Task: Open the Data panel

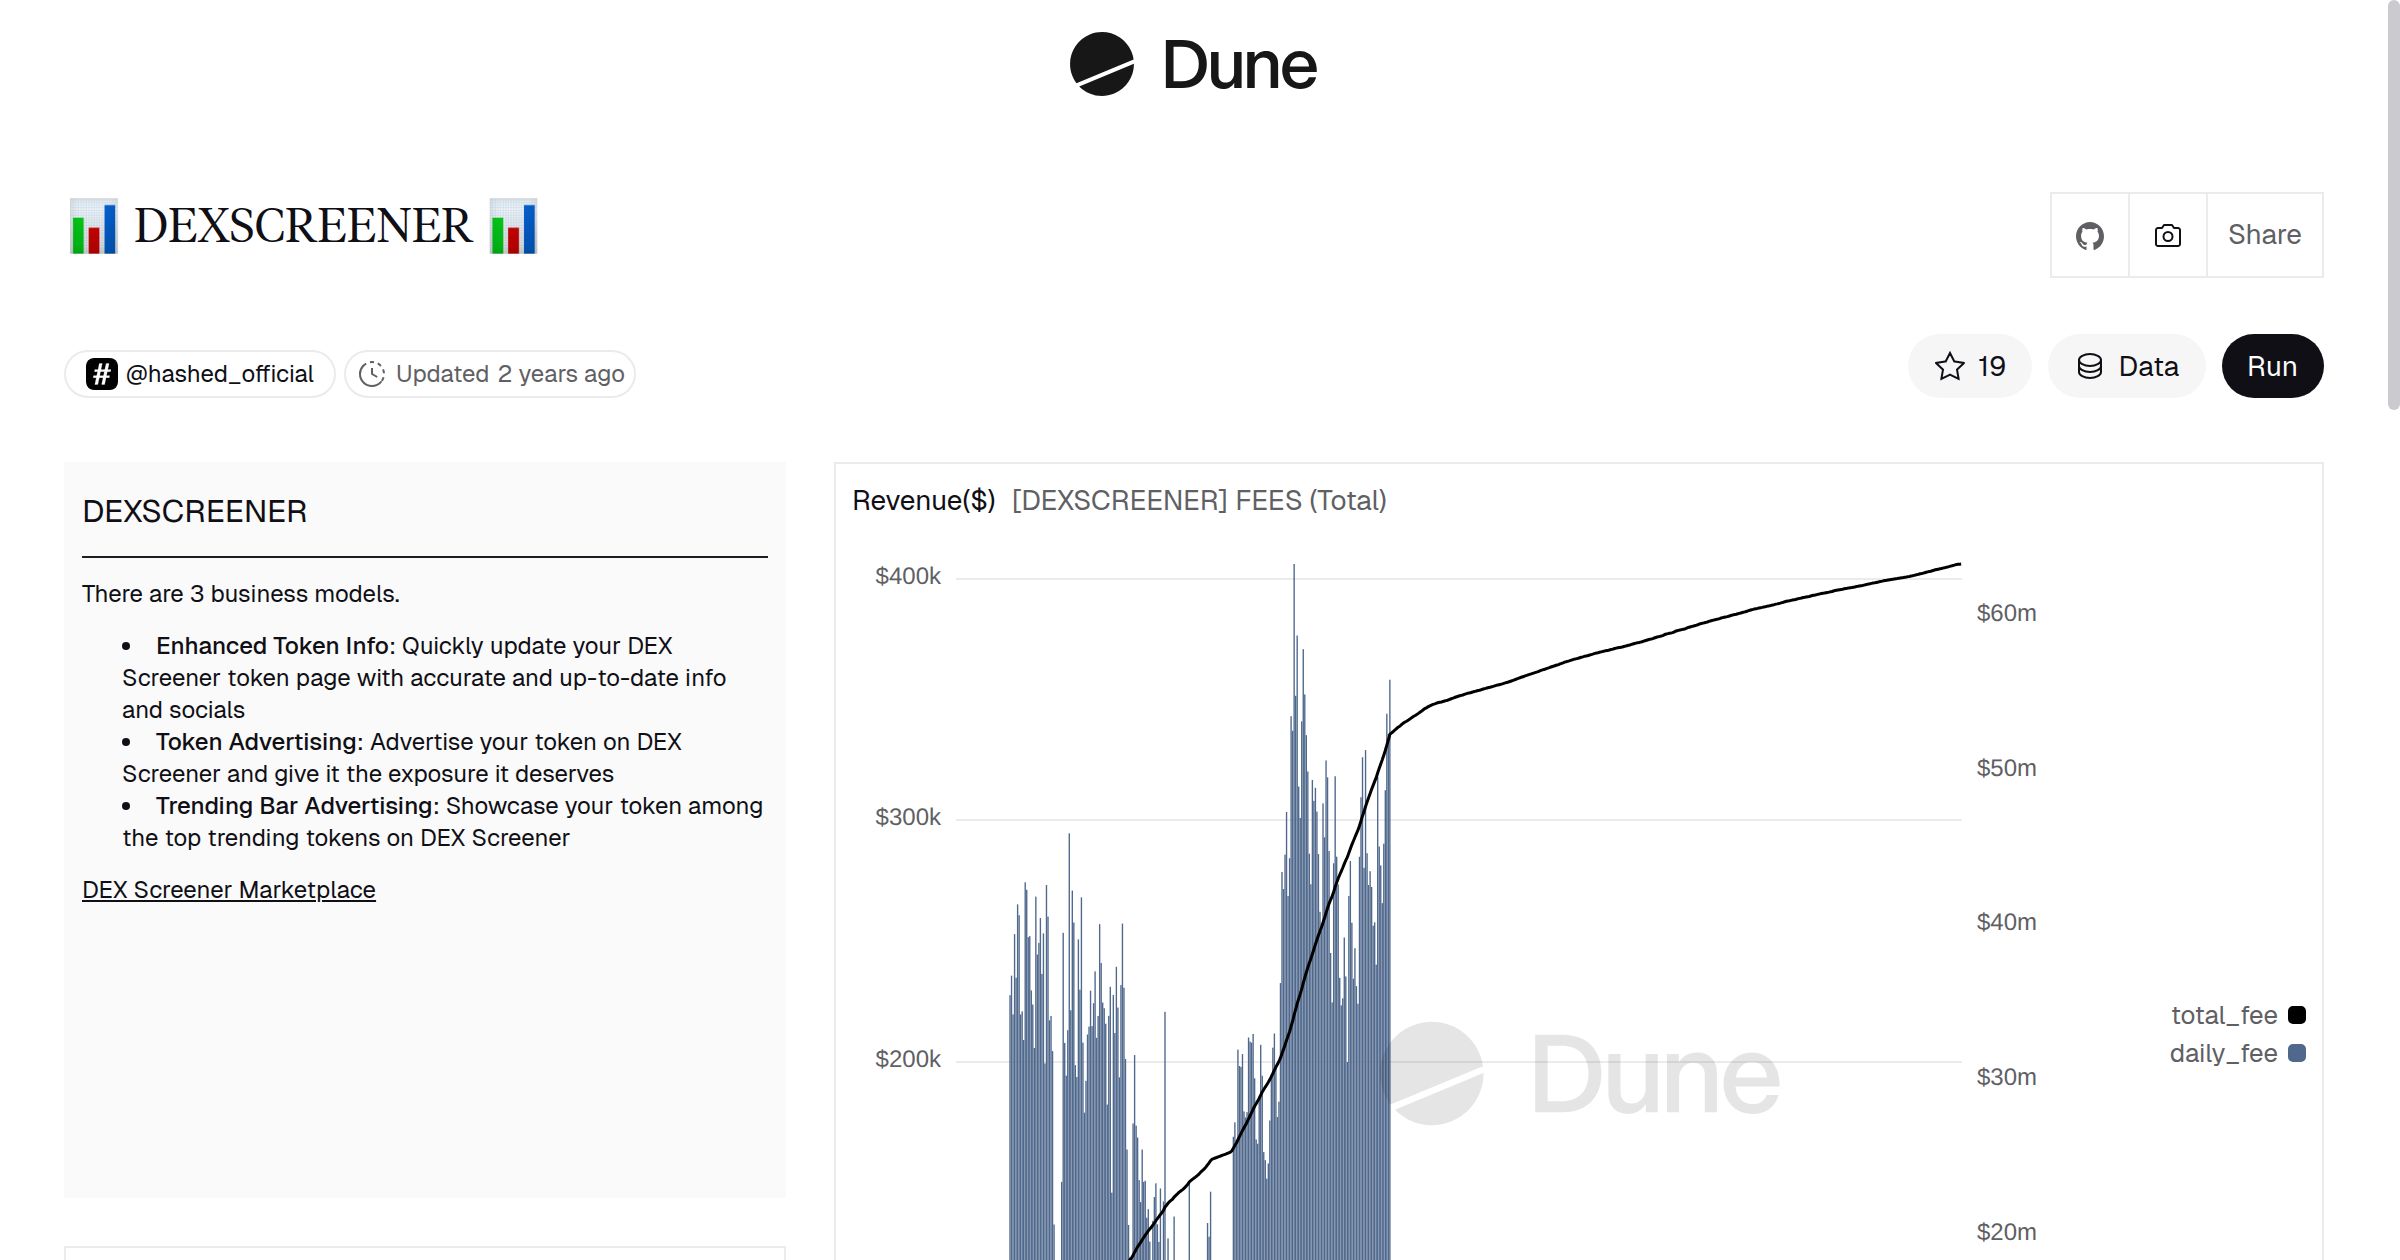Action: (2126, 366)
